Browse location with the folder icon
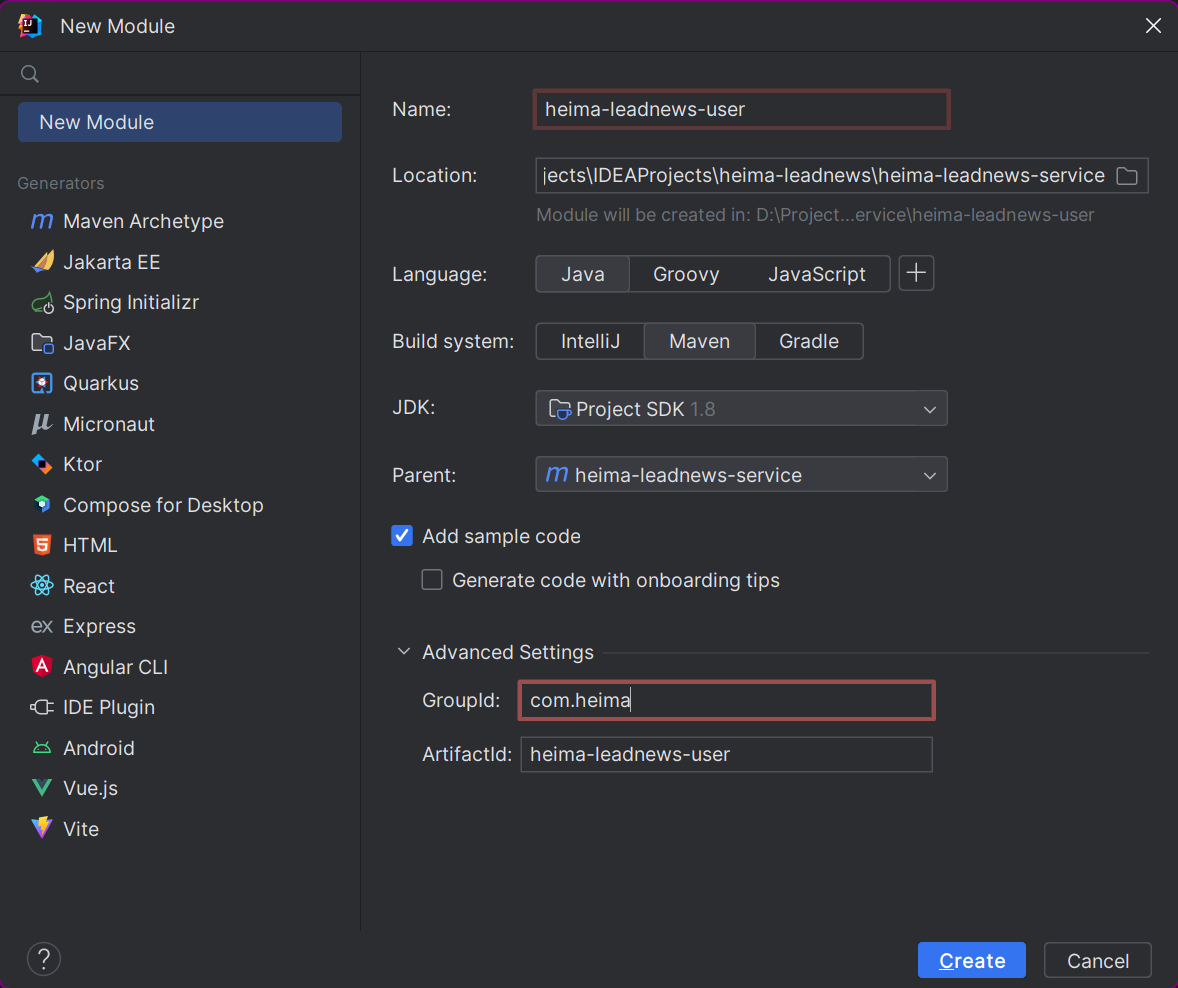 coord(1127,176)
